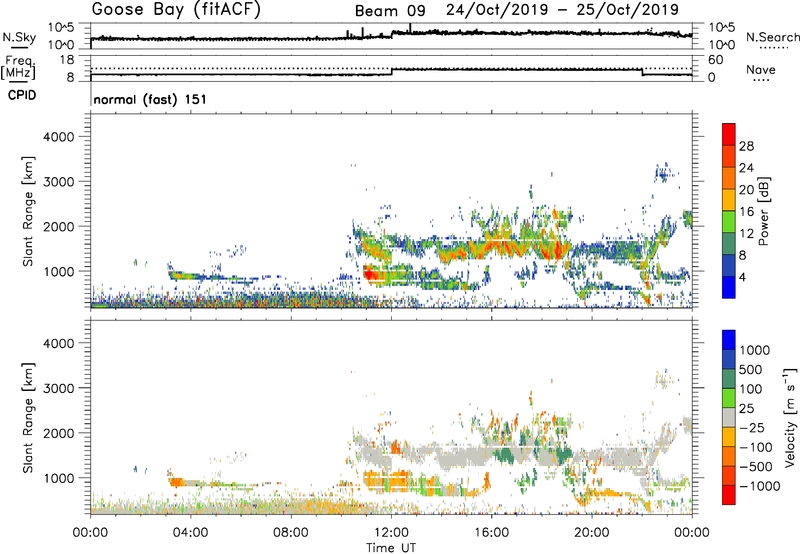This screenshot has width=800, height=554.
Task: Select the red top segment of Power colorbar
Action: point(729,134)
